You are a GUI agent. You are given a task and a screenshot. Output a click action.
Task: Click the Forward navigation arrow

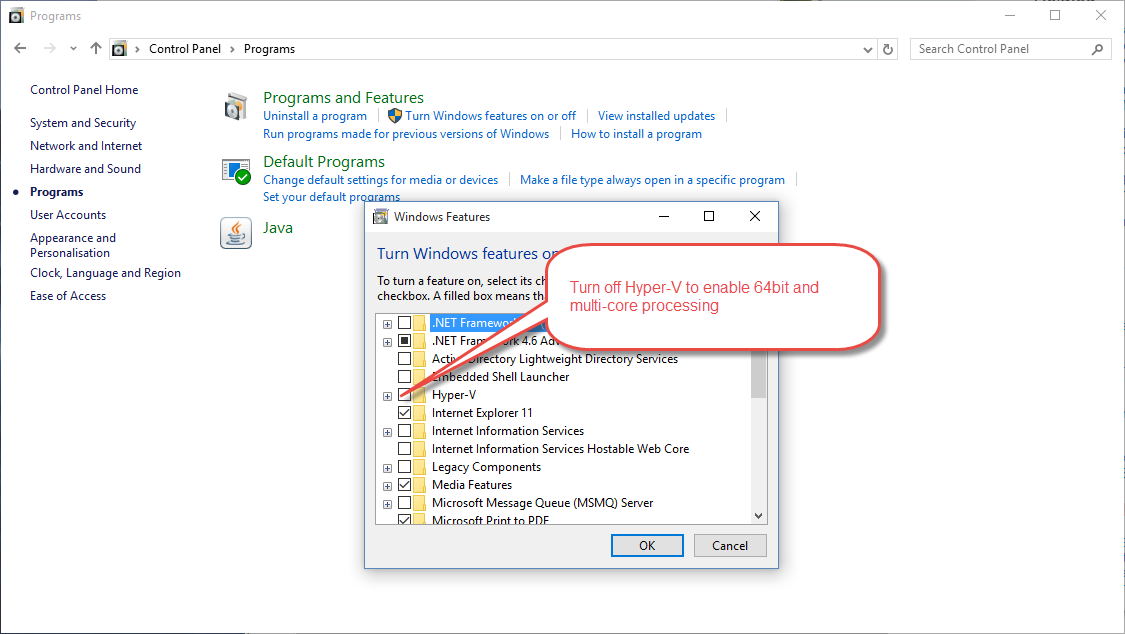tap(50, 48)
